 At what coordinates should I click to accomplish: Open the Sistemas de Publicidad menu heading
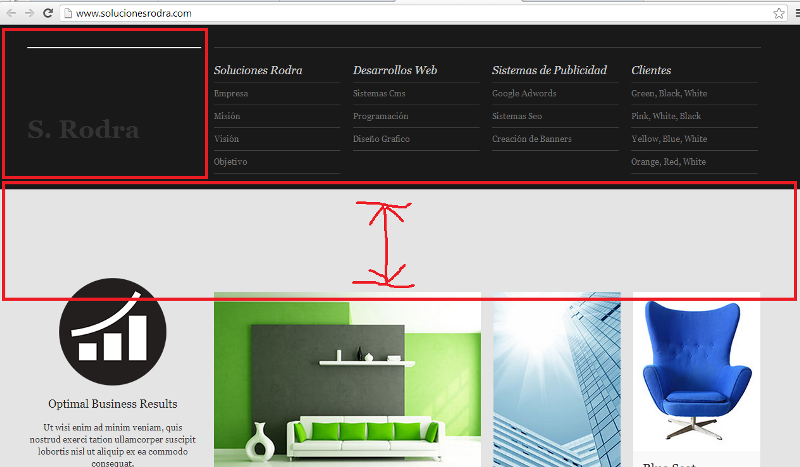coord(549,70)
